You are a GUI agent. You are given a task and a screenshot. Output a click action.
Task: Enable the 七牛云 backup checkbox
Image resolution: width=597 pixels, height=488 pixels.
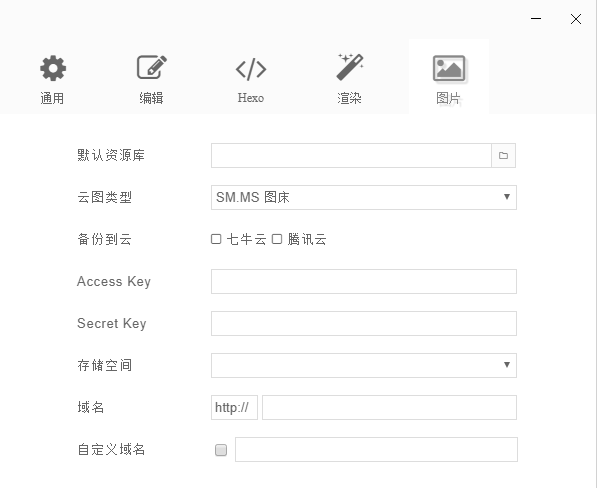(x=216, y=239)
